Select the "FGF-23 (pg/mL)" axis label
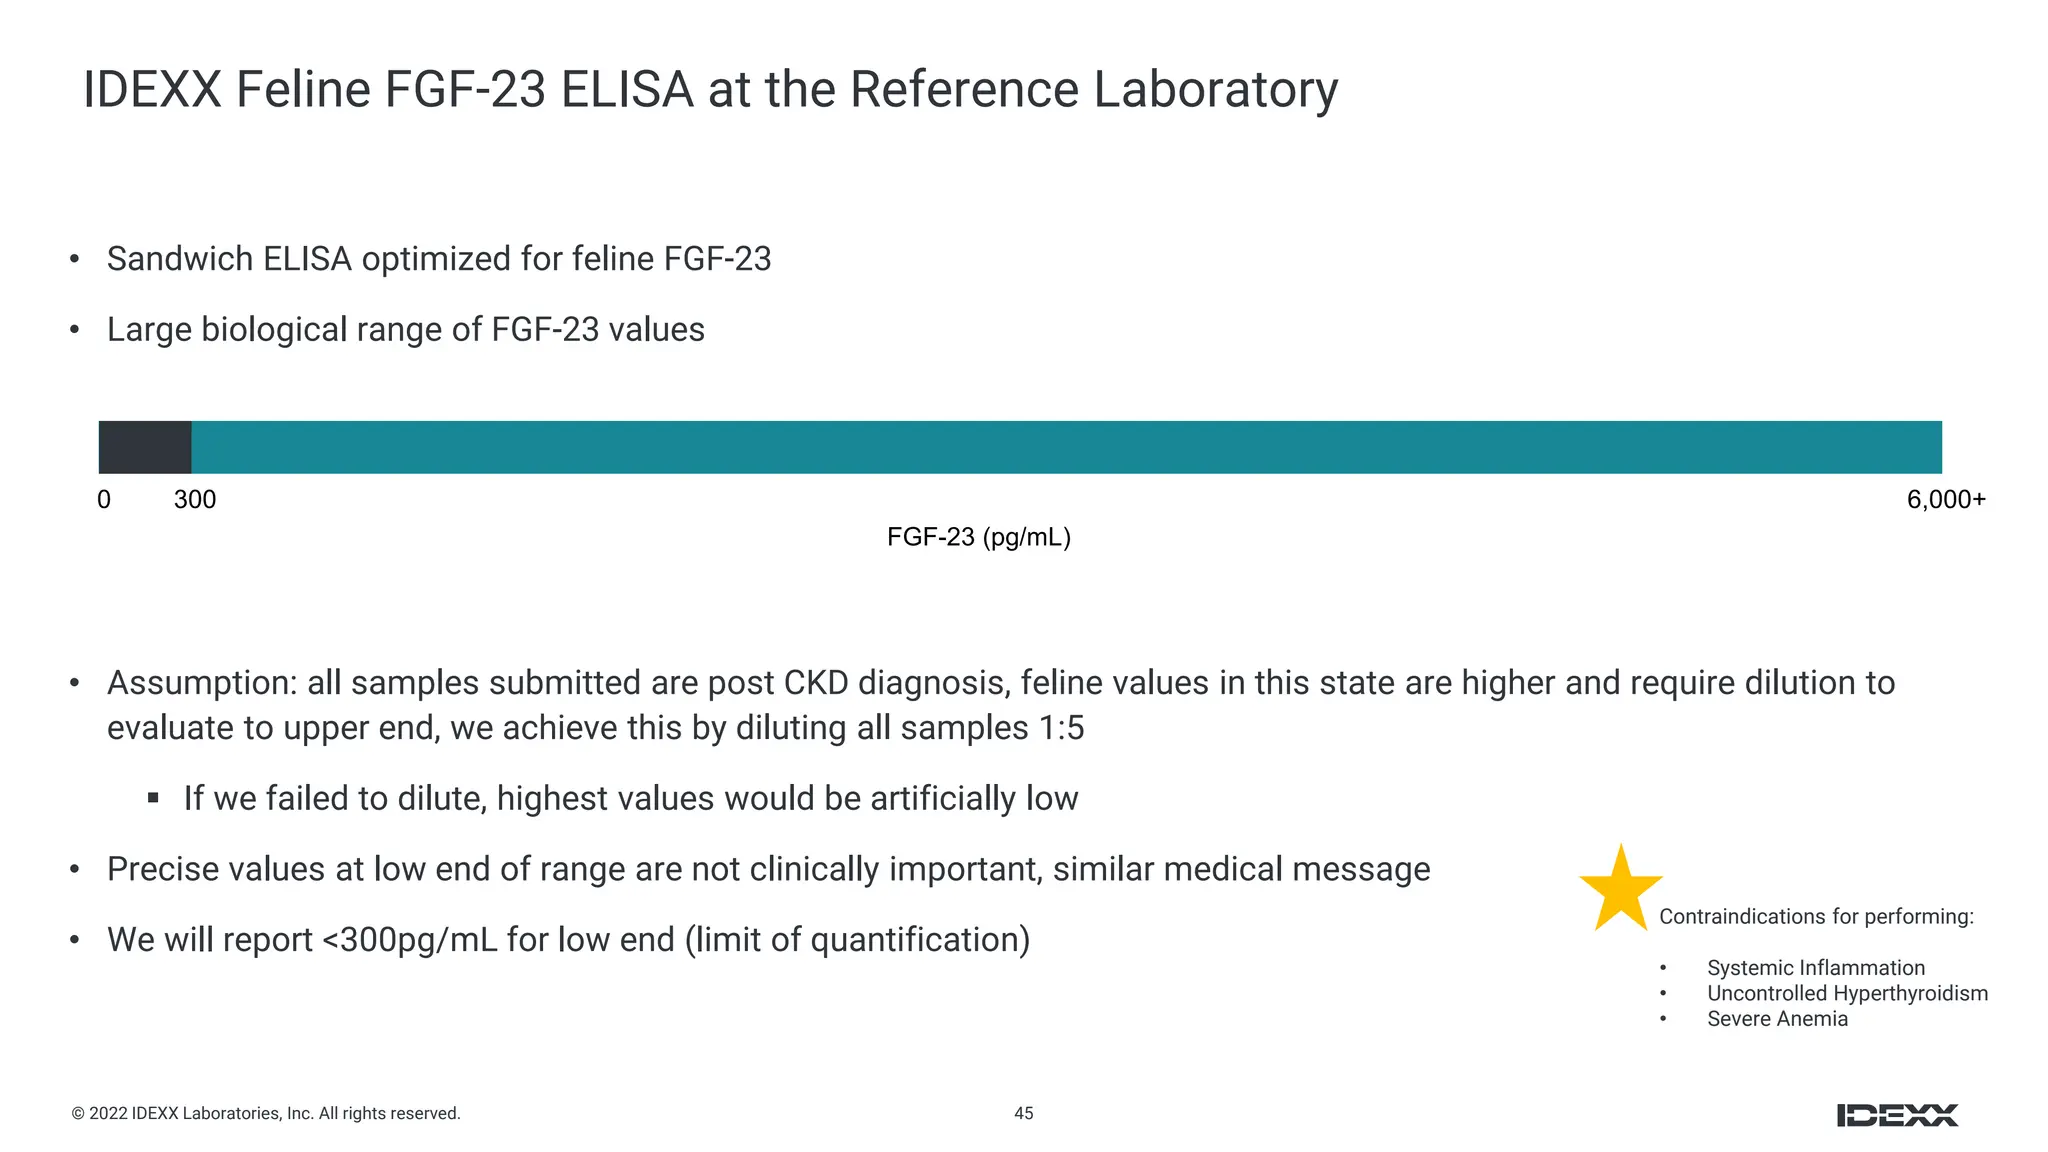The height and width of the screenshot is (1152, 2048). click(x=979, y=538)
